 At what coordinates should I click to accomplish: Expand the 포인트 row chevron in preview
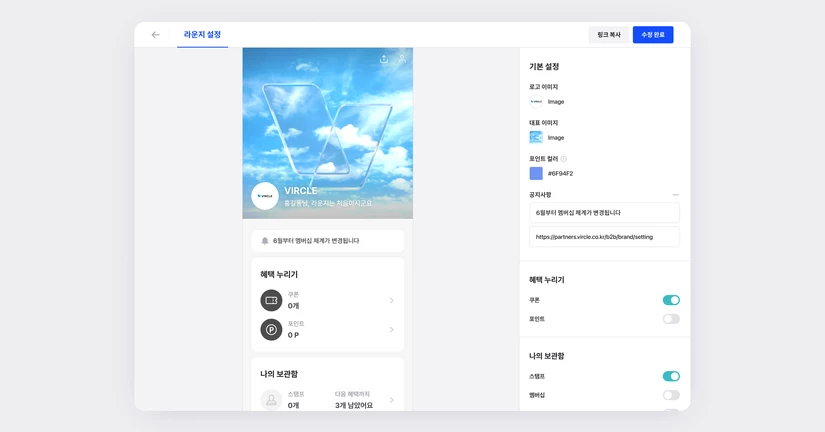tap(391, 330)
